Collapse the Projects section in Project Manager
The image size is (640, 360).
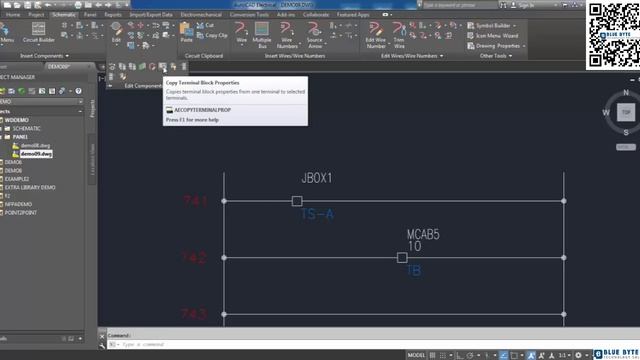coord(80,111)
